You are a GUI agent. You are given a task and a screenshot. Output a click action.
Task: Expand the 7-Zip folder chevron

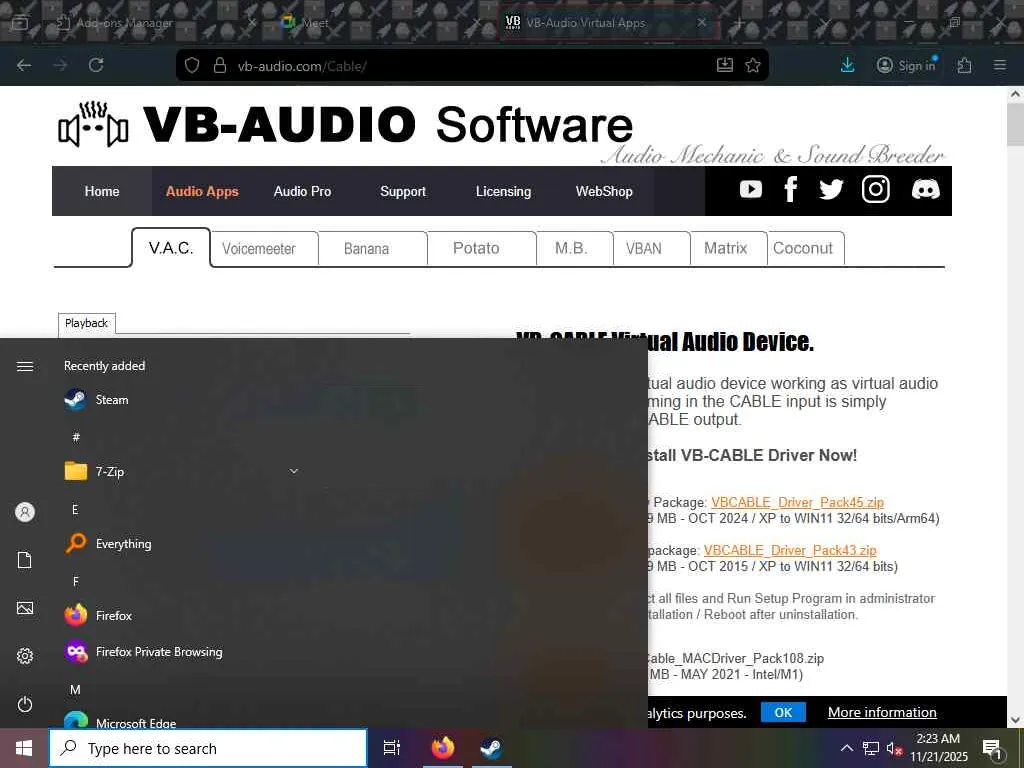tap(294, 471)
